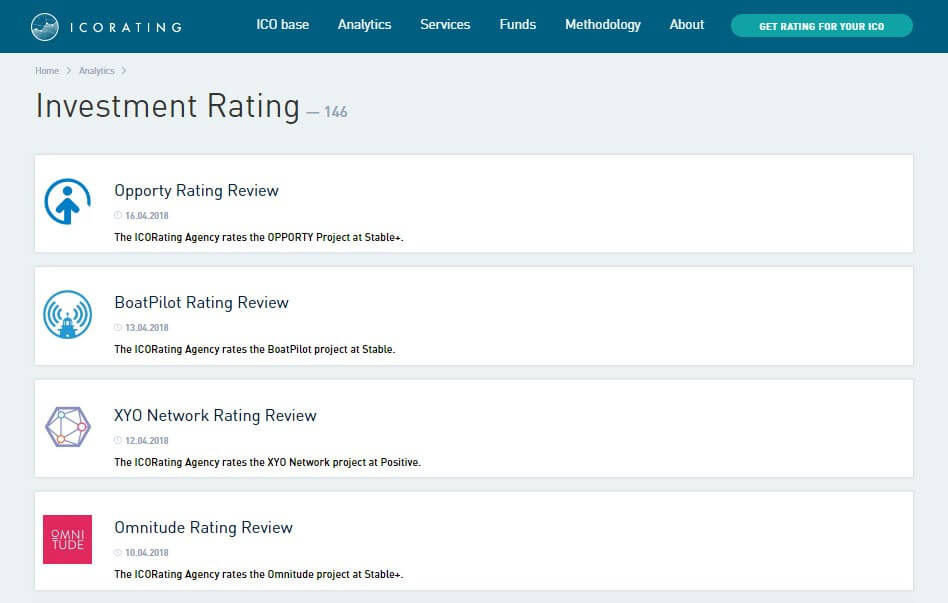Go to Home via breadcrumb

pos(47,71)
